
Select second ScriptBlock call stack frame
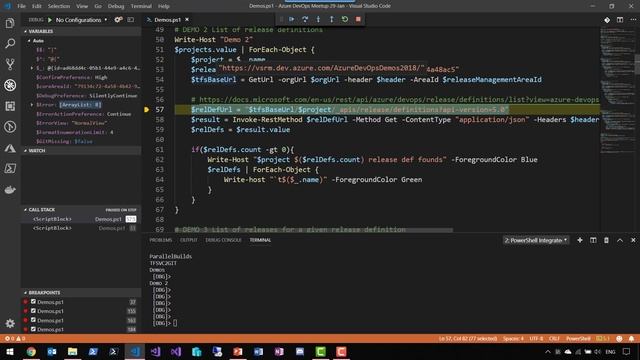point(81,228)
